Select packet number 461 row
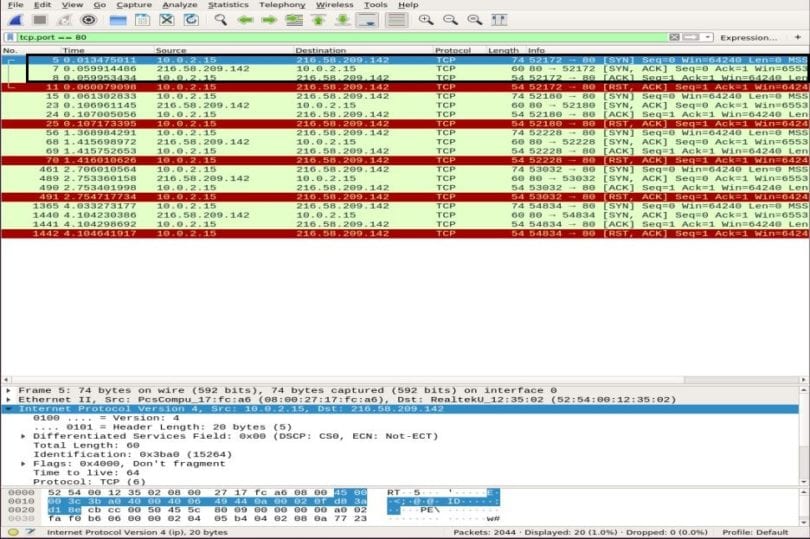 click(x=404, y=170)
